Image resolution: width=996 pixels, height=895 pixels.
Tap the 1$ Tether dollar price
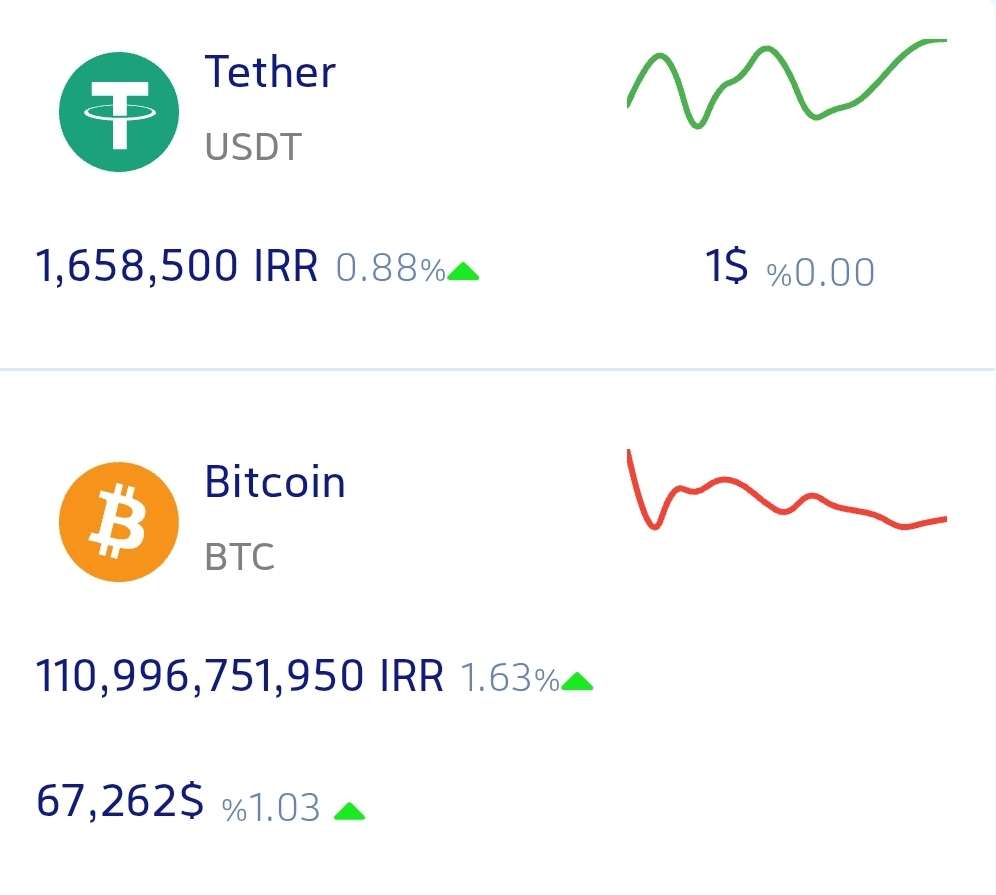click(727, 268)
